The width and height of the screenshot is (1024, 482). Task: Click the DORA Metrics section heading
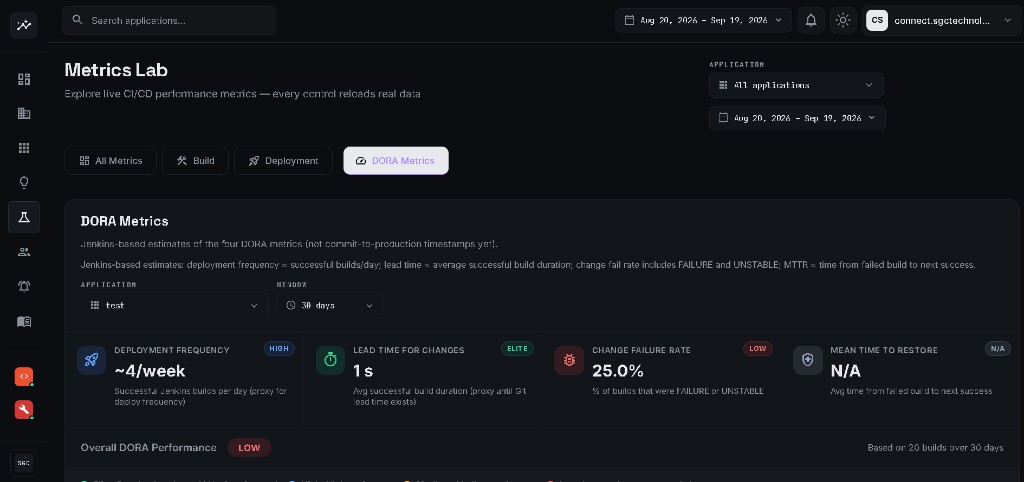[x=125, y=221]
